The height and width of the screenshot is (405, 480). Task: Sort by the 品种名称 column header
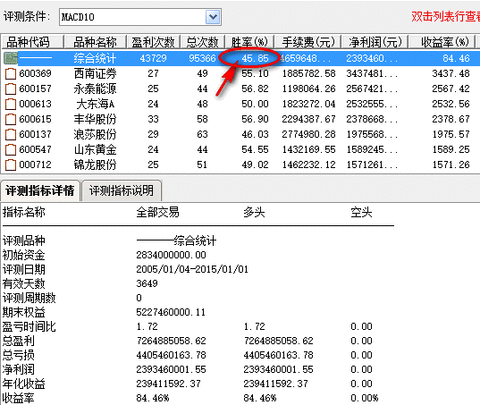(95, 42)
